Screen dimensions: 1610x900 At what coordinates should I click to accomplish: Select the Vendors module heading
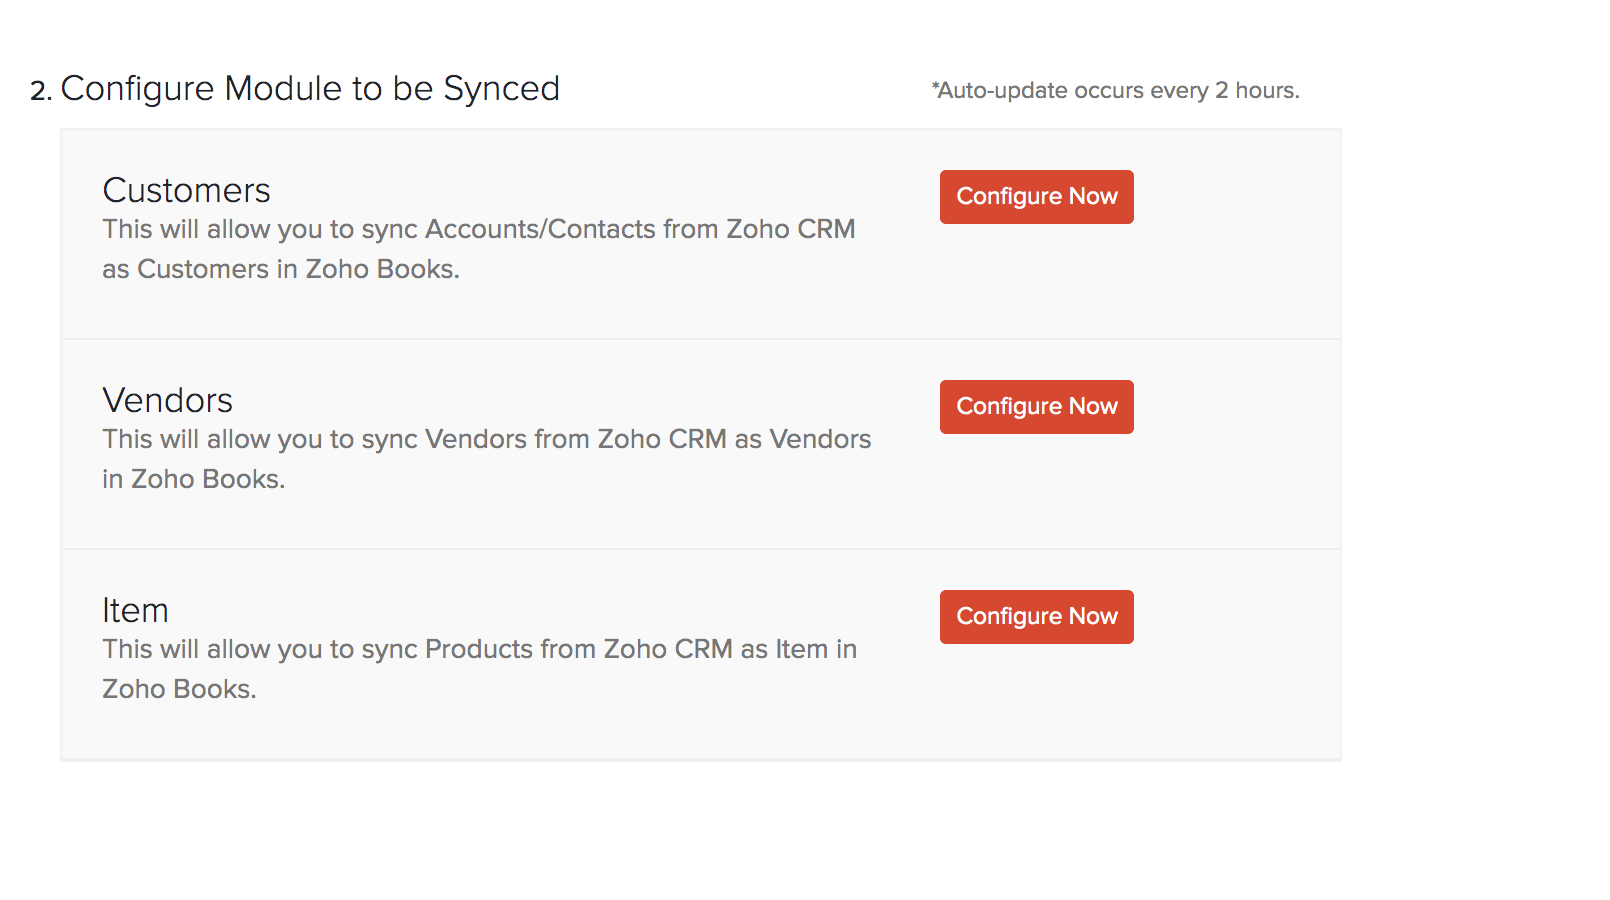click(167, 400)
